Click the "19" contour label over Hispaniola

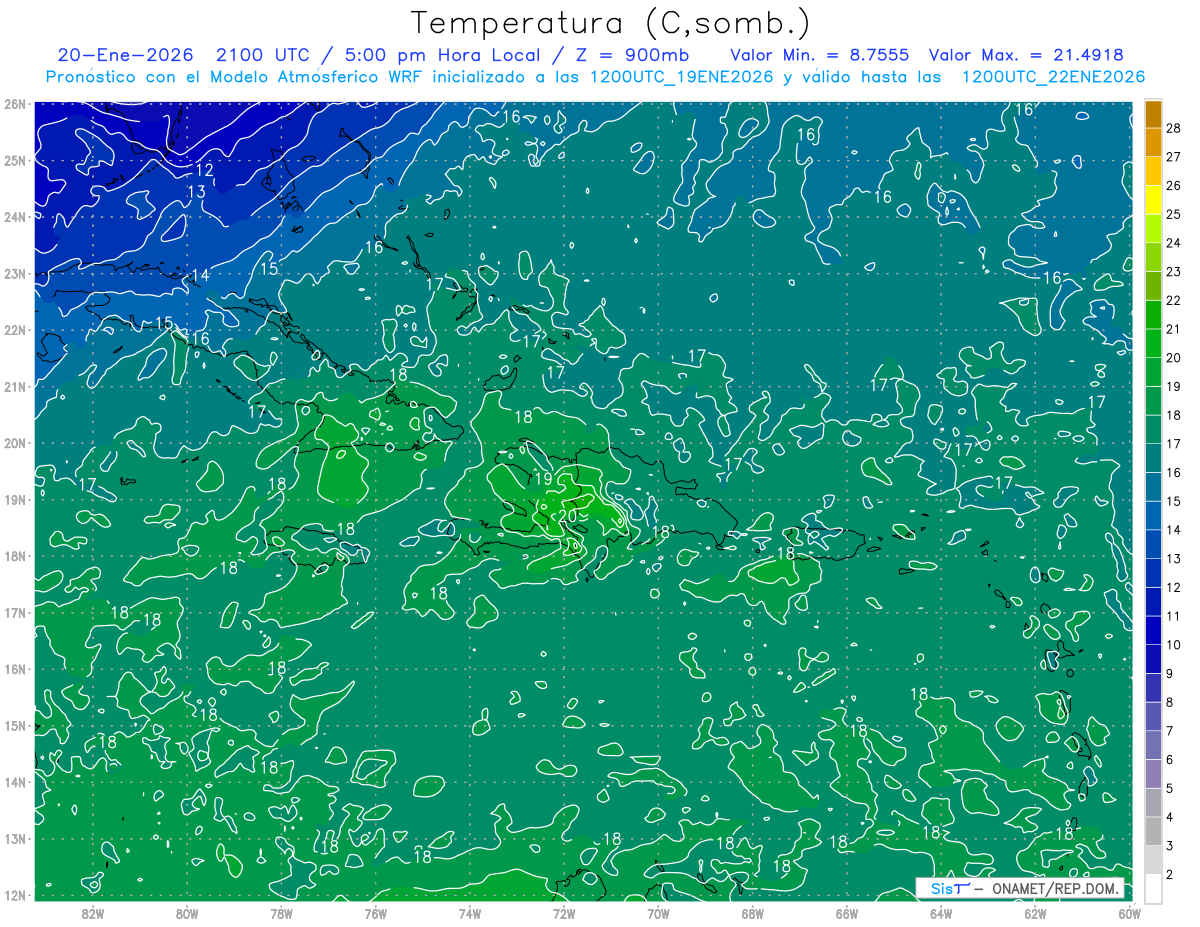[x=543, y=479]
